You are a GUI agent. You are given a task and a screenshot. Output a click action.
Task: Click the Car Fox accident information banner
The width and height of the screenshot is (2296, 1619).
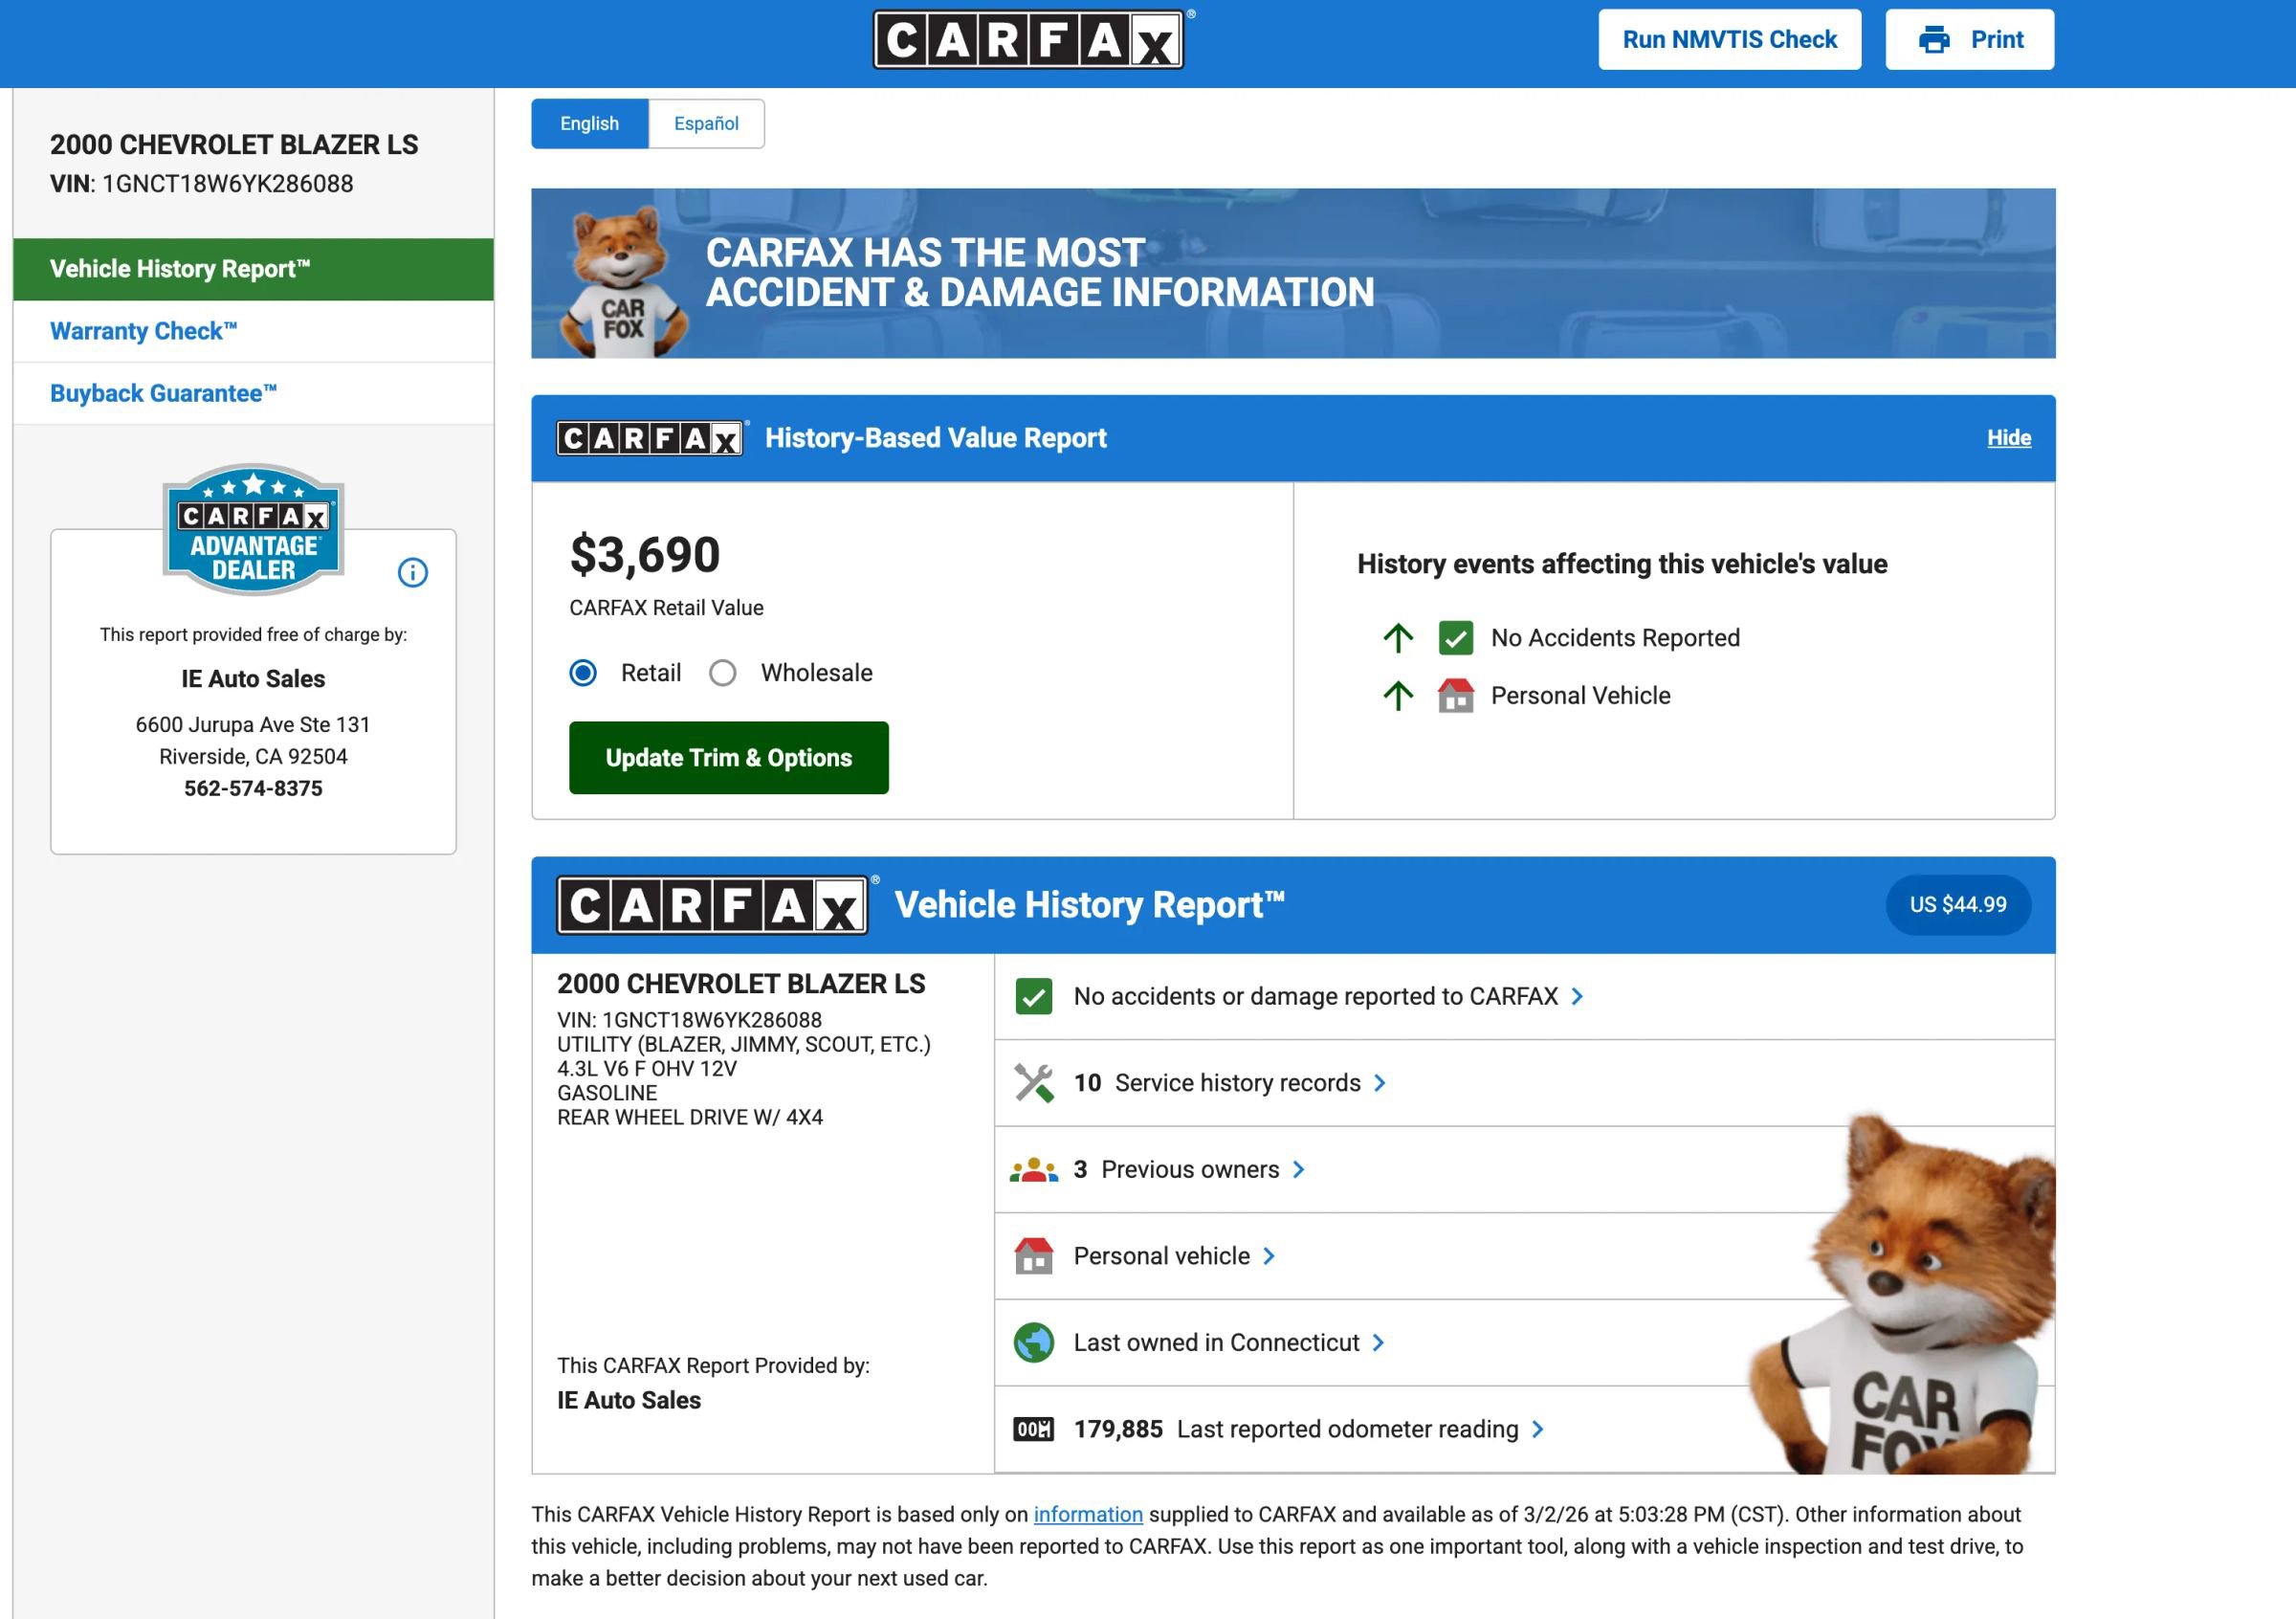click(x=1292, y=273)
